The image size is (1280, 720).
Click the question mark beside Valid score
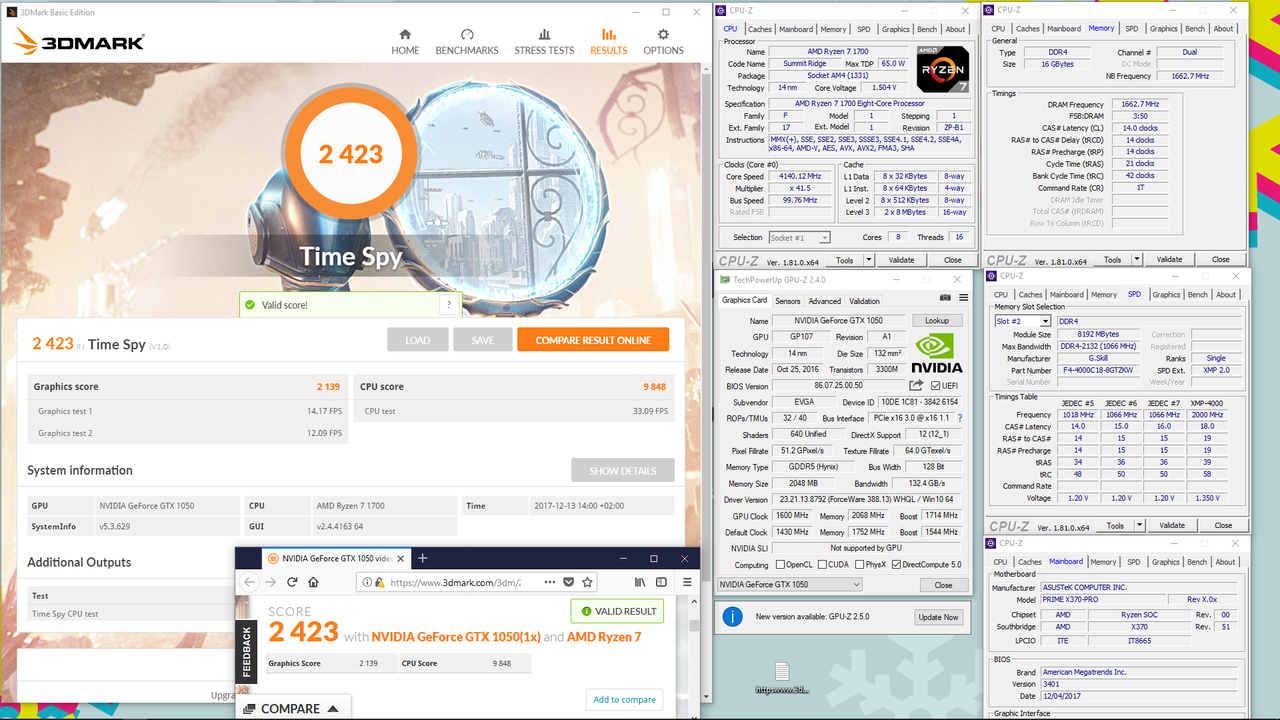[449, 305]
